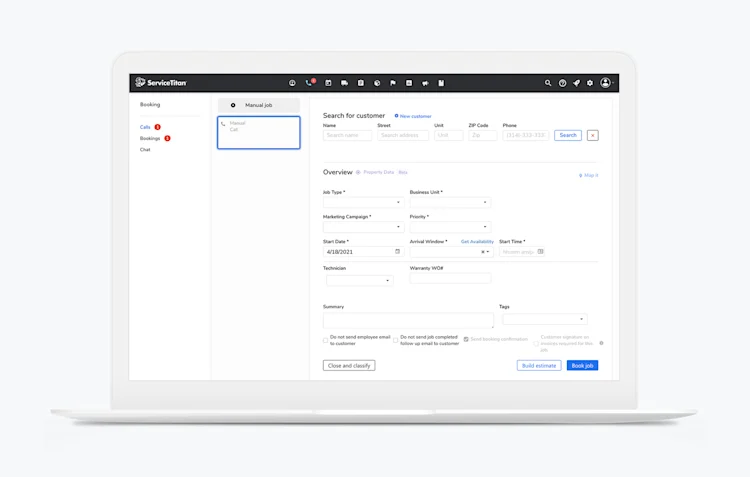Check Do not send job completed follow up email
The height and width of the screenshot is (477, 750).
(396, 340)
